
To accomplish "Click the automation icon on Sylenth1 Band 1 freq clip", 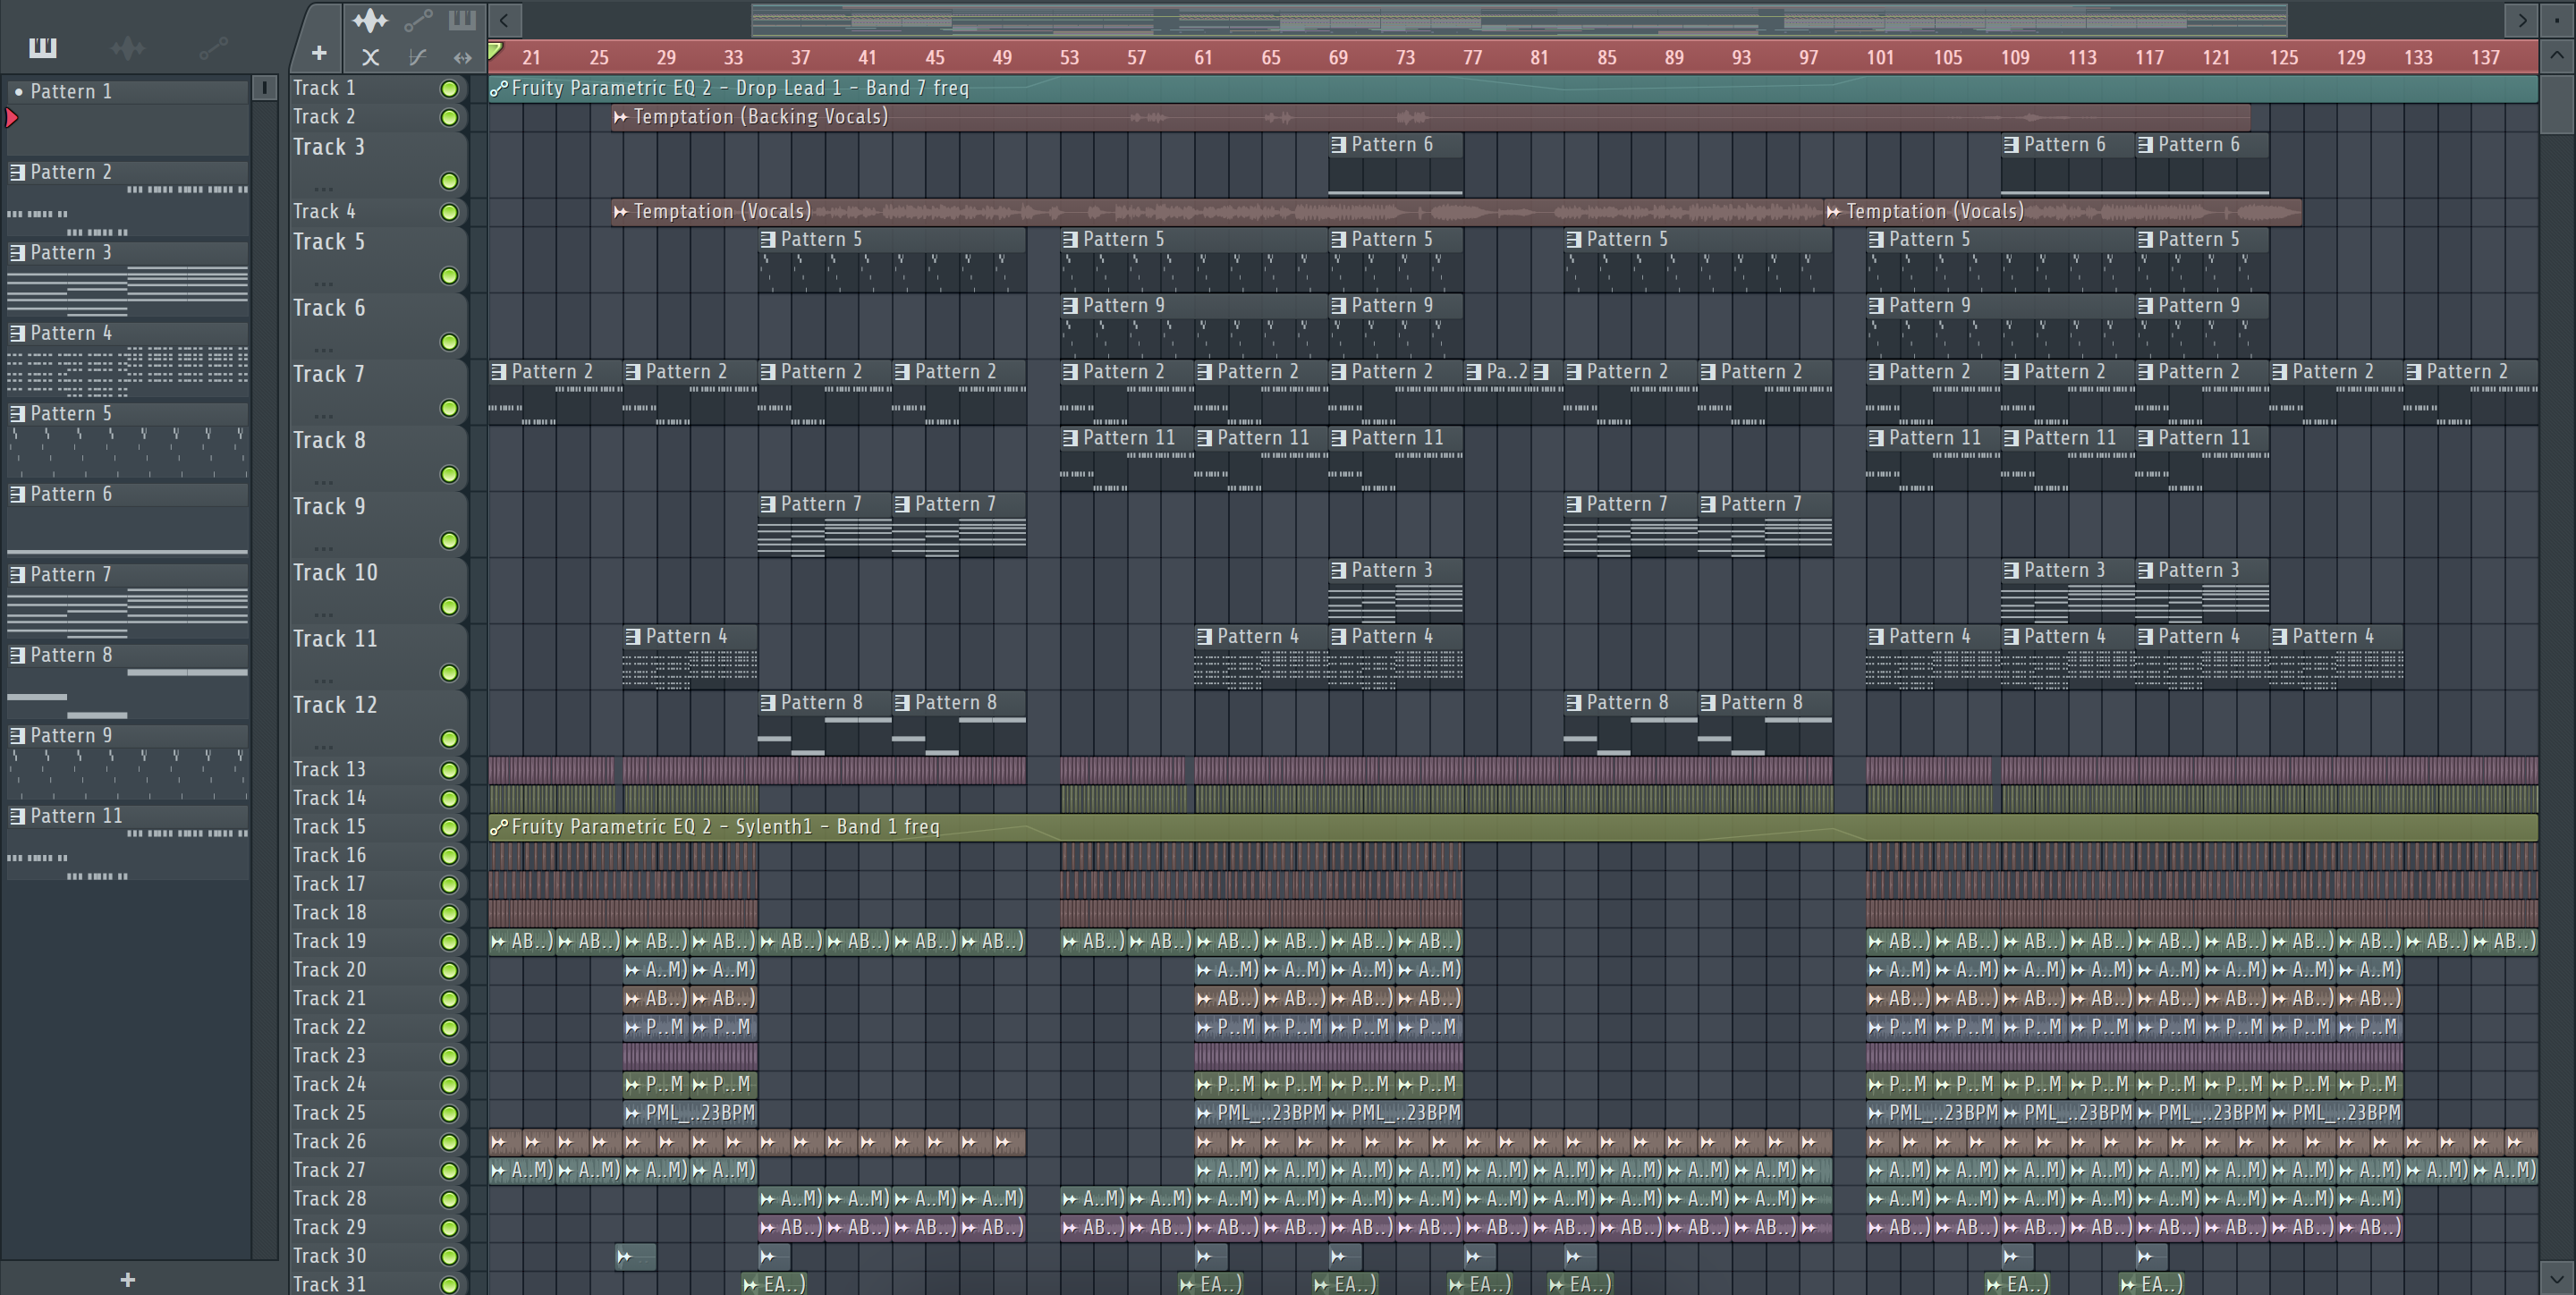I will point(499,827).
